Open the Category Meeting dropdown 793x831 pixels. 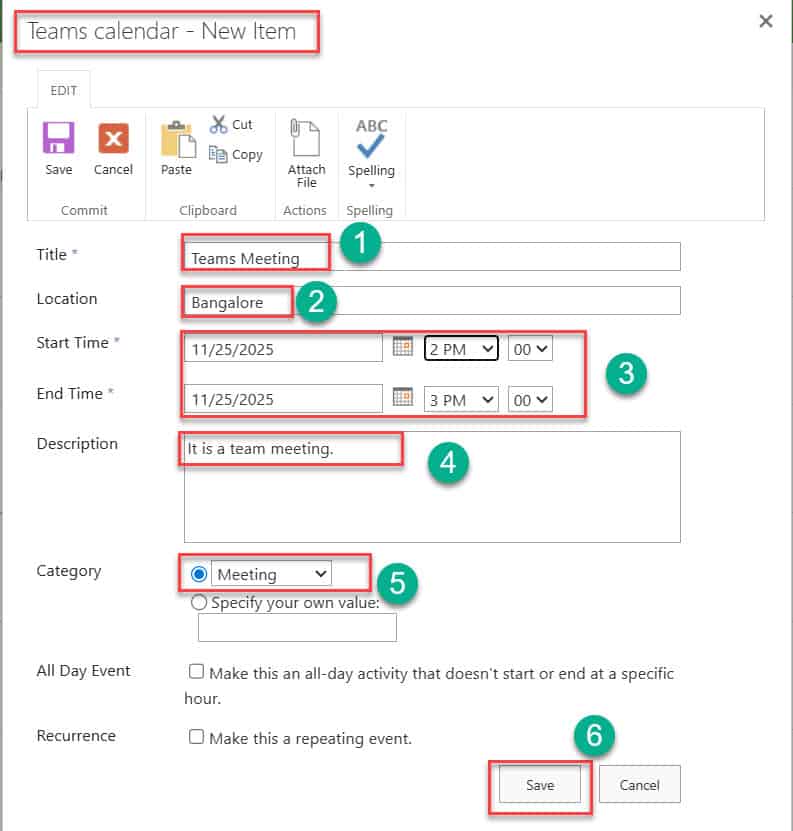coord(271,573)
